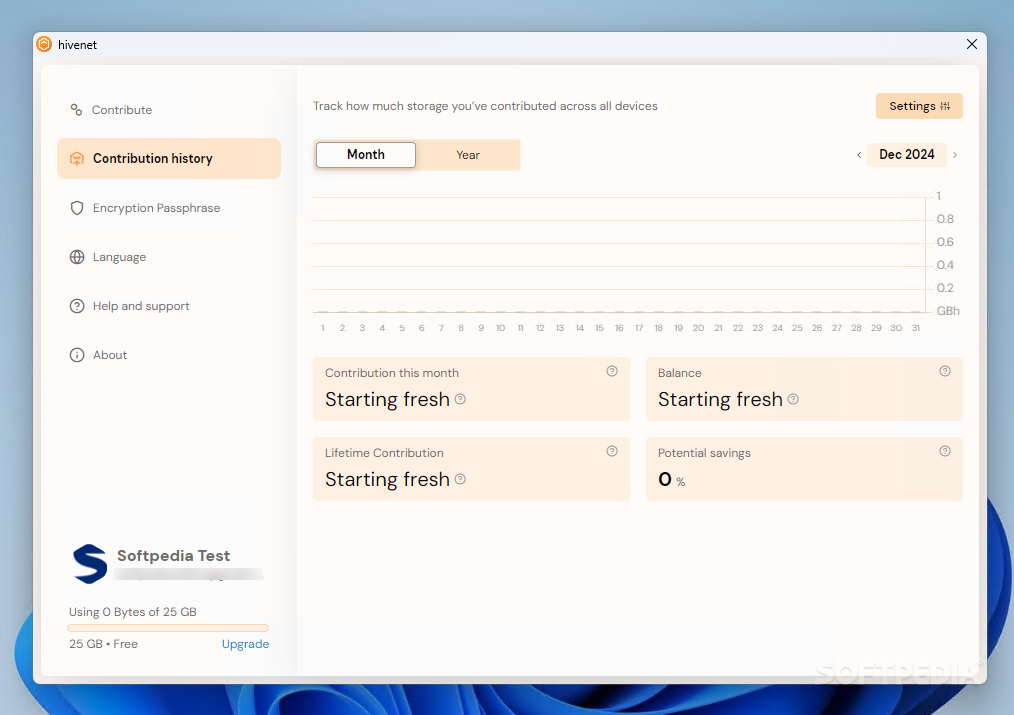Click the GBh axis unit label
The width and height of the screenshot is (1014, 715).
pyautogui.click(x=948, y=311)
